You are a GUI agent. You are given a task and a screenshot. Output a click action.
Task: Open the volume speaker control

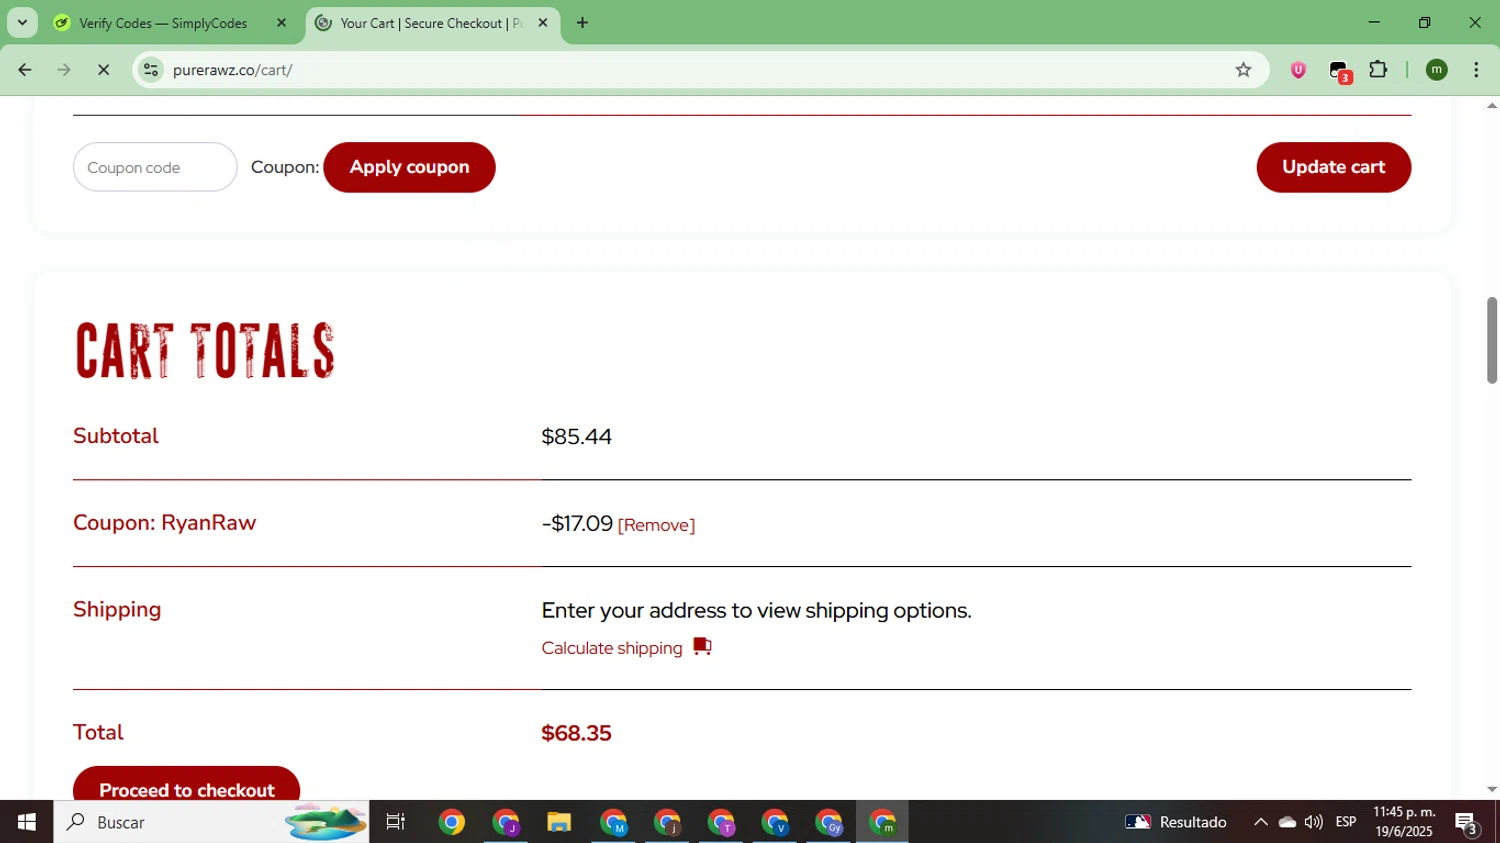tap(1314, 822)
